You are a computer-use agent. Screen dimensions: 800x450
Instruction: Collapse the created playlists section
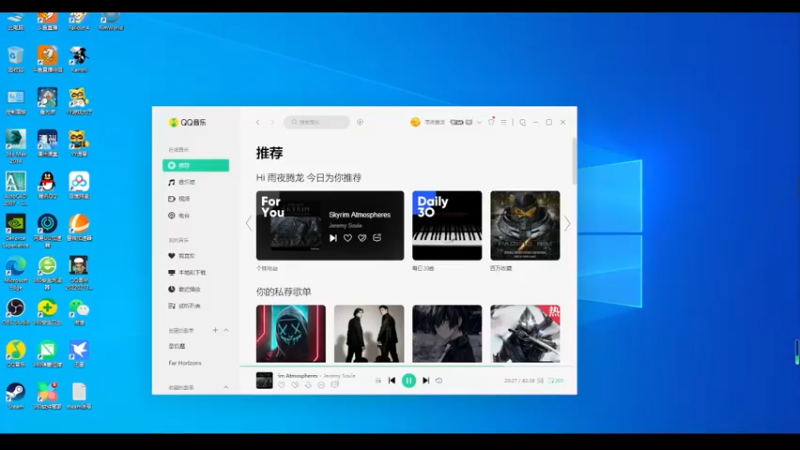pos(226,330)
